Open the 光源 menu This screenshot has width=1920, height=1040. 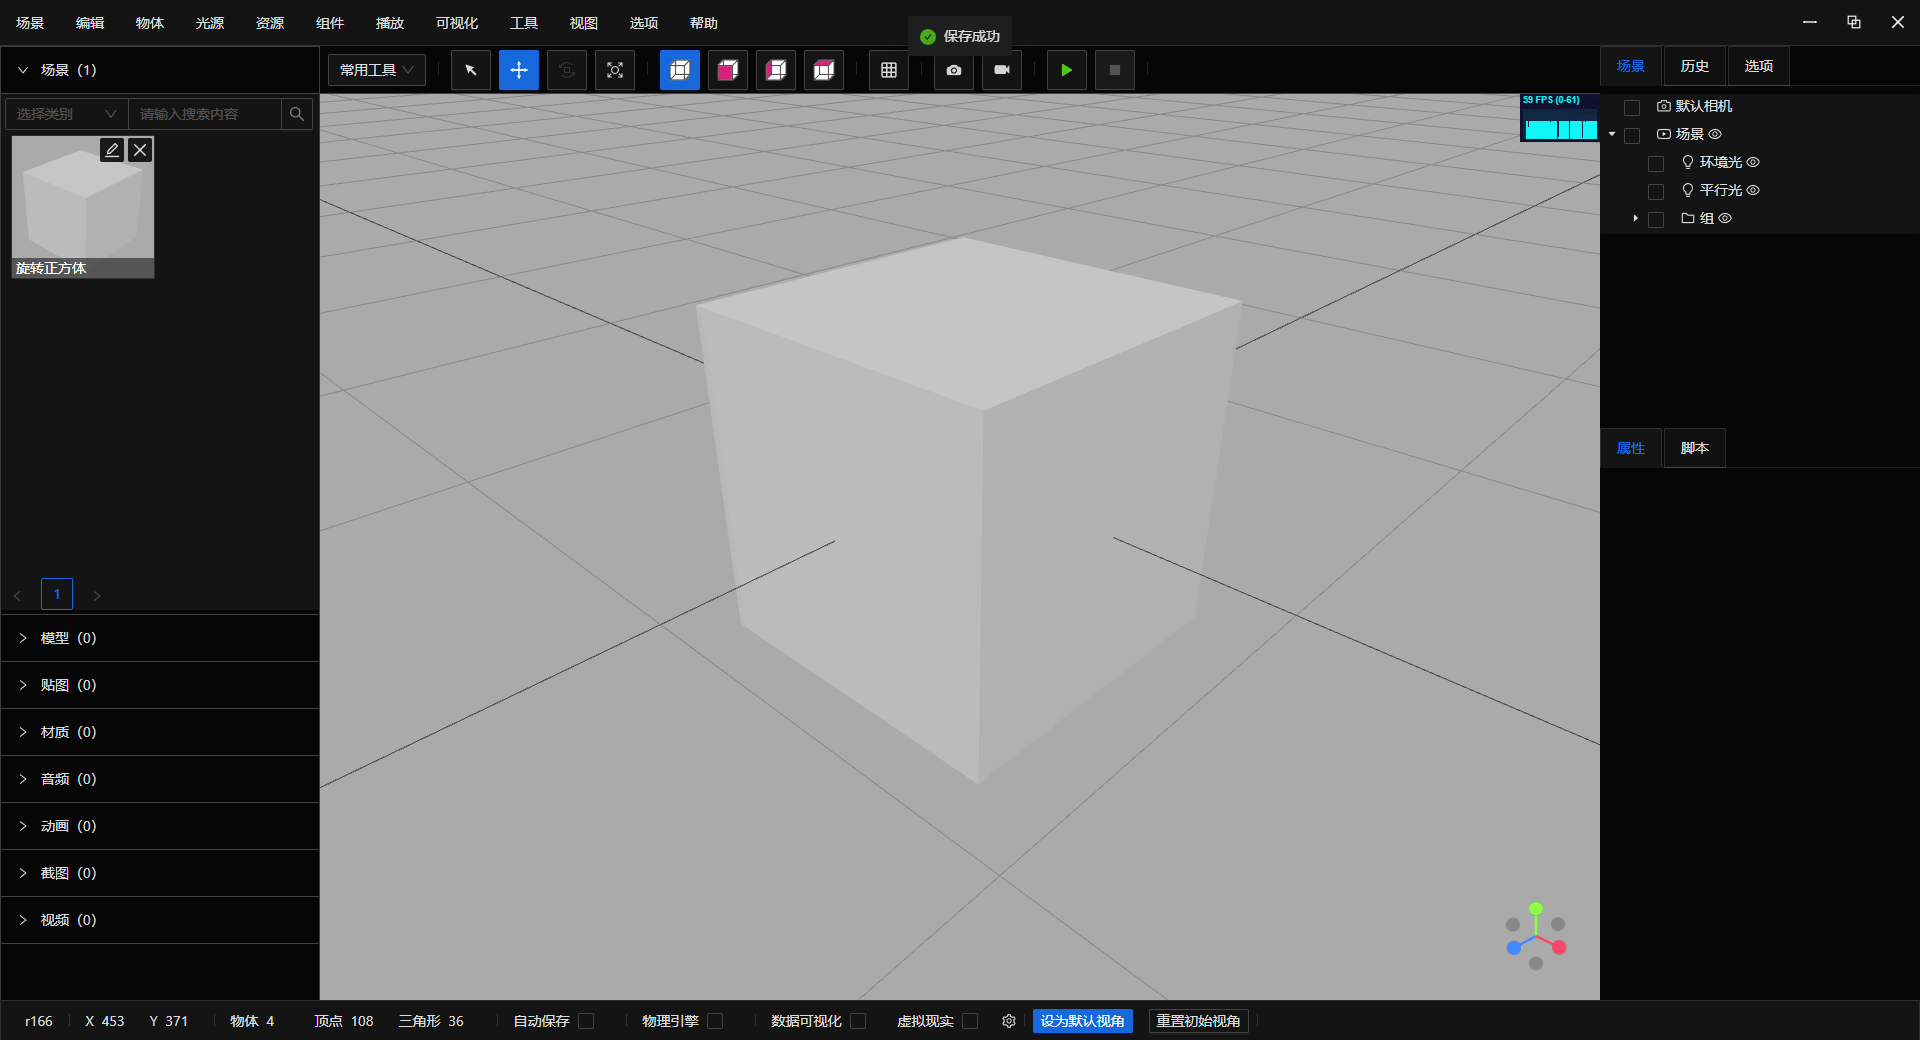coord(210,23)
